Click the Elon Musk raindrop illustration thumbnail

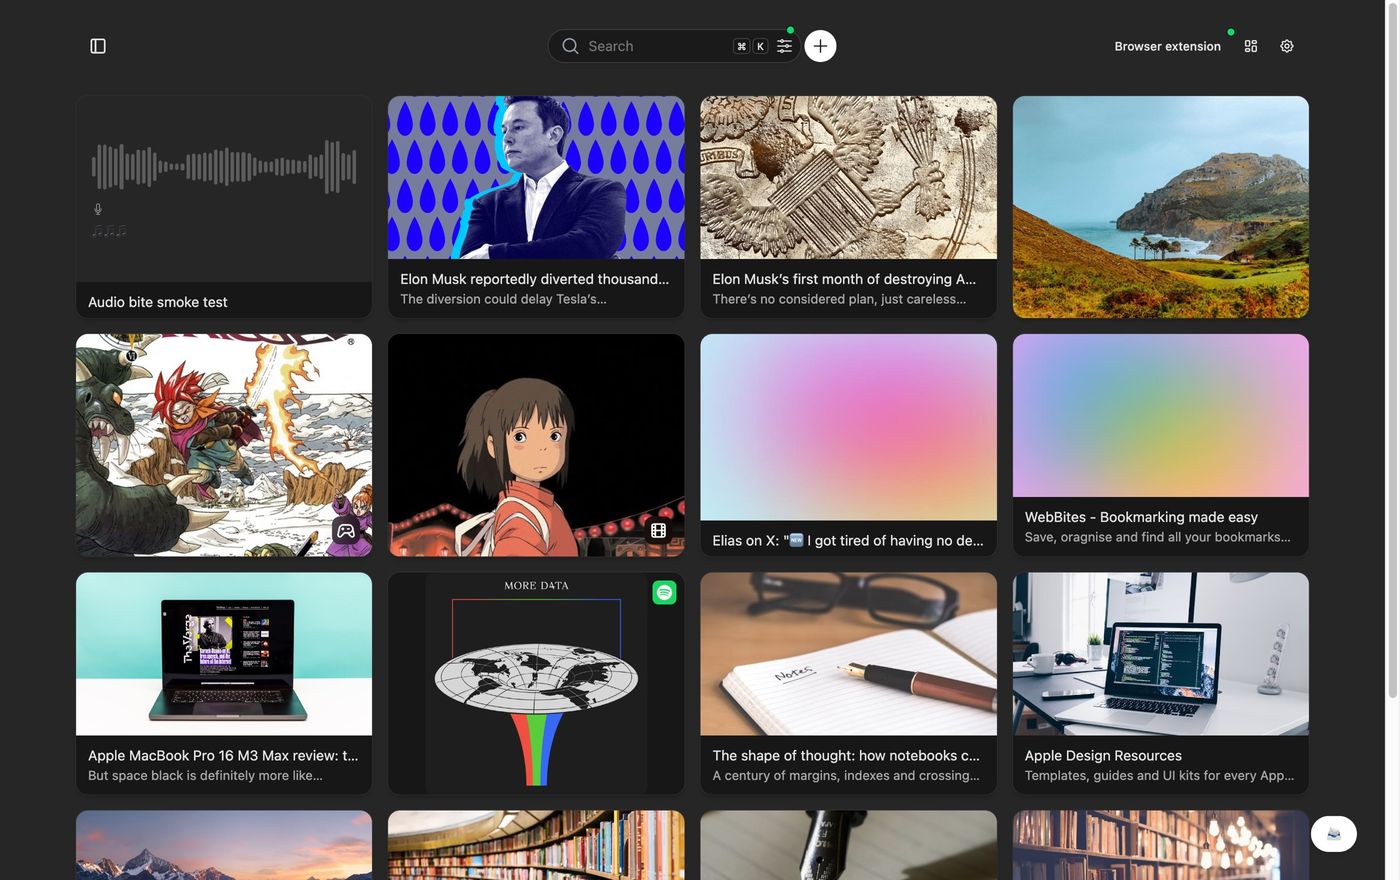pyautogui.click(x=536, y=177)
